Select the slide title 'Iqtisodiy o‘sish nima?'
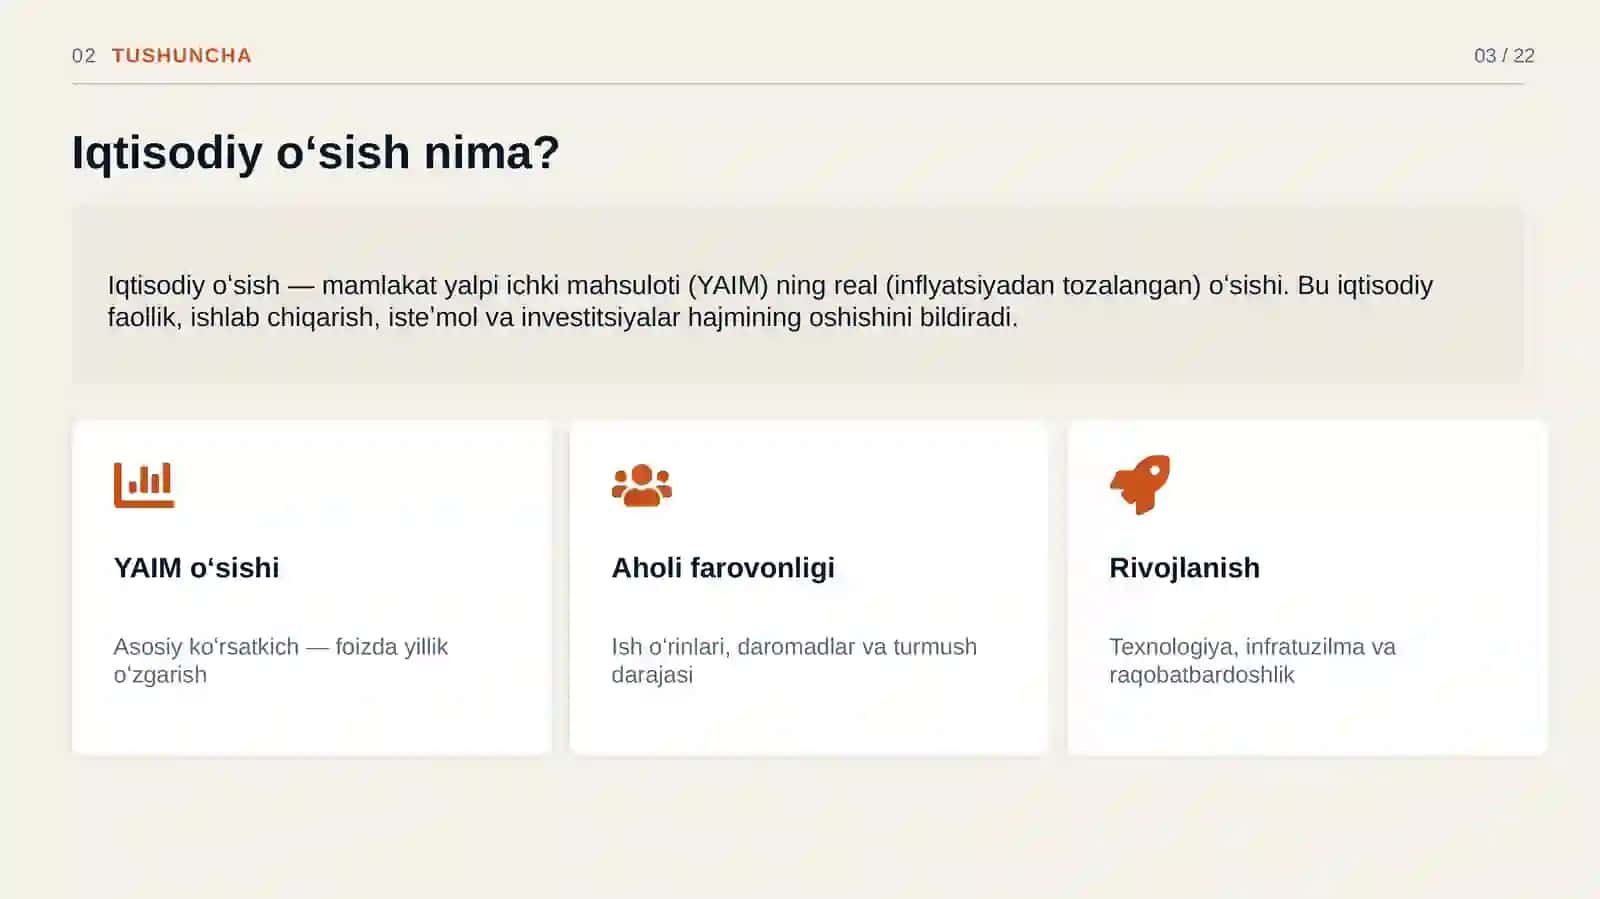This screenshot has height=899, width=1600. (316, 153)
